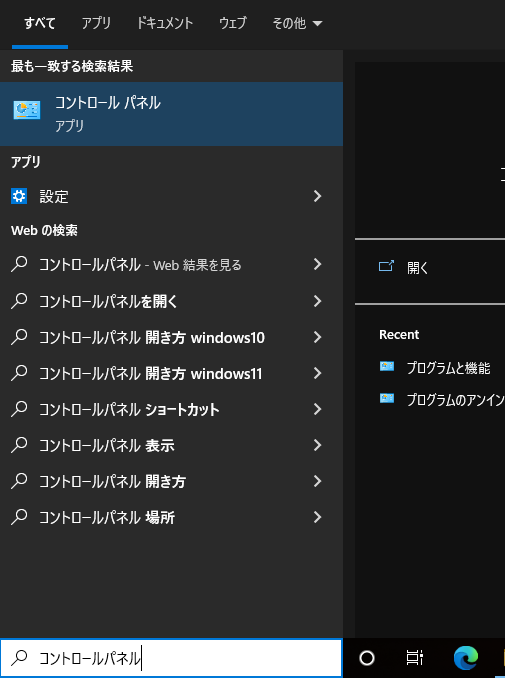
Task: Click the magnifier icon beside 開き方 windows11
Action: [19, 373]
